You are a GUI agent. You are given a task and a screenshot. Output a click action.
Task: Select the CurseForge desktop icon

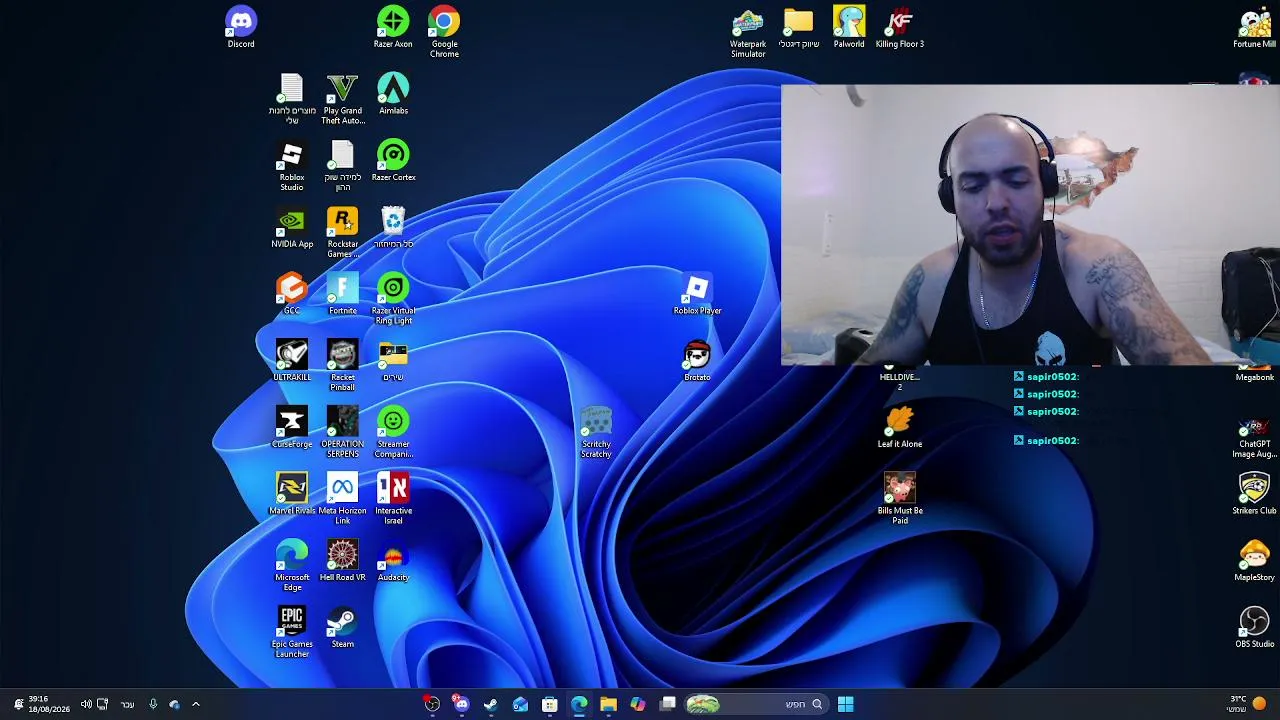292,428
